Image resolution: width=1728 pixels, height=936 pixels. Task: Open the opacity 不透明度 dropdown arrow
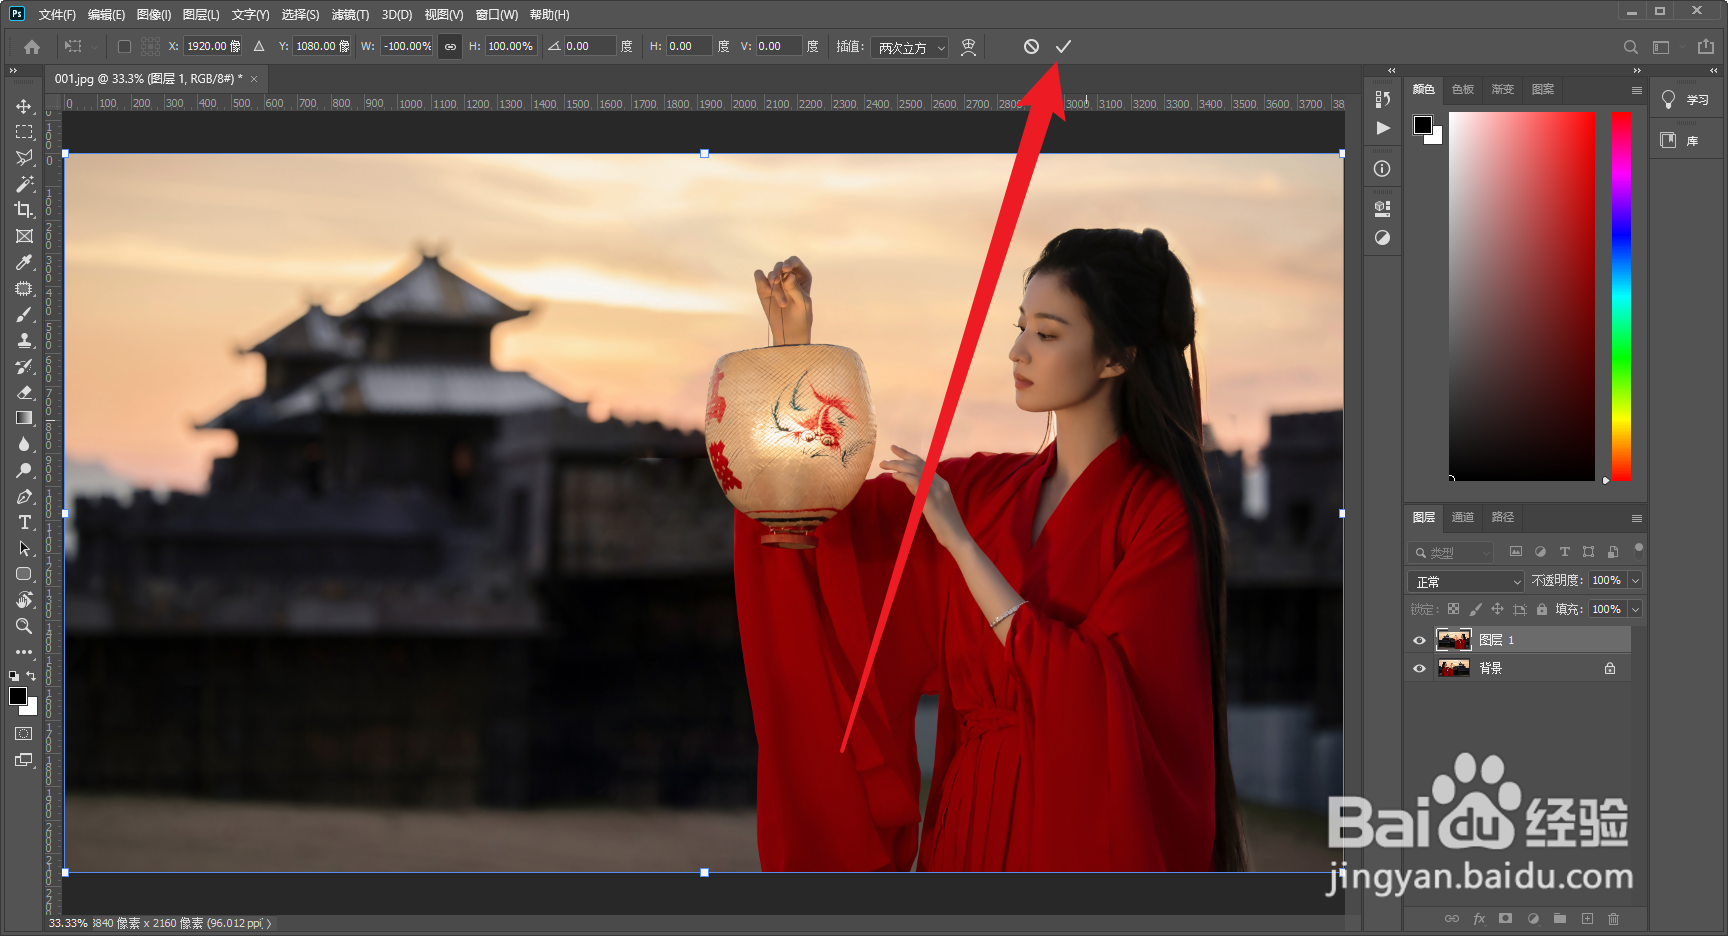tap(1636, 580)
